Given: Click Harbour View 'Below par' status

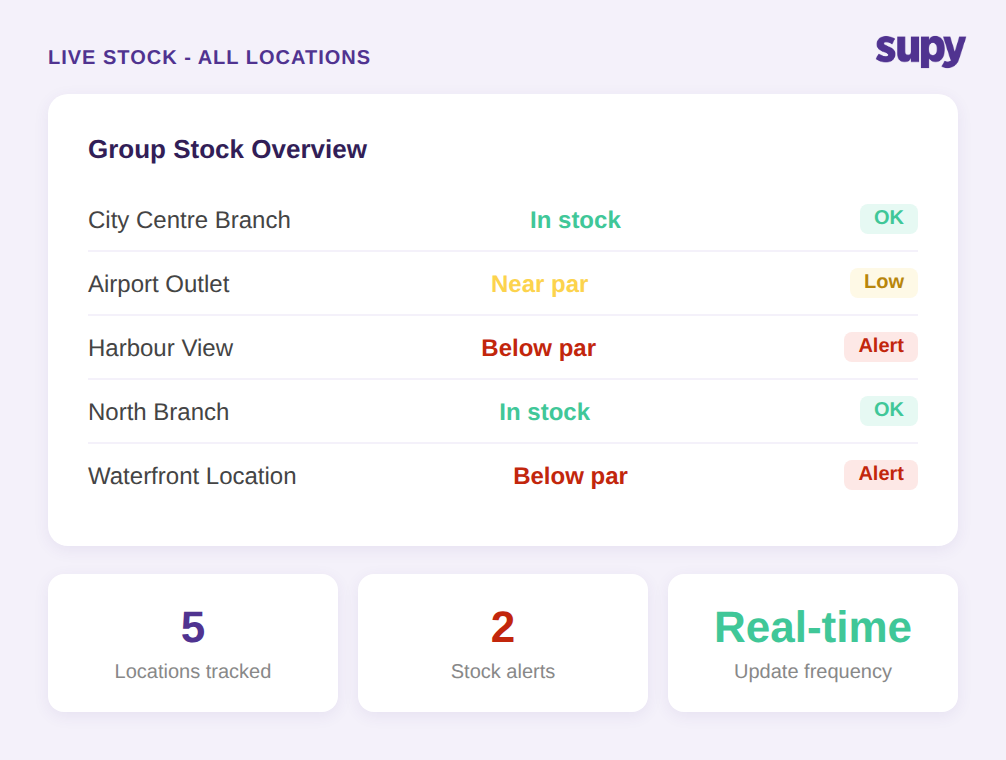Looking at the screenshot, I should [538, 348].
